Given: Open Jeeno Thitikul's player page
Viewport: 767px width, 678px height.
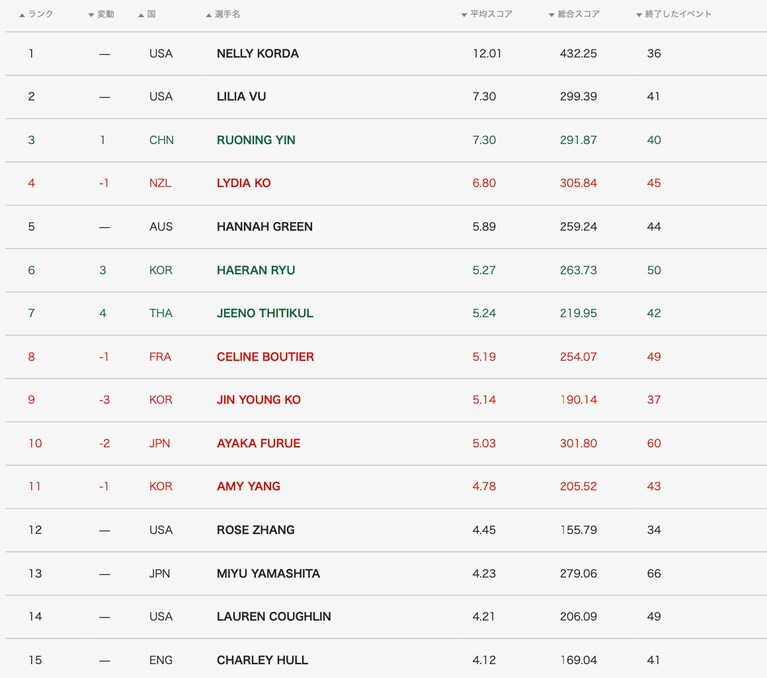Looking at the screenshot, I should click(265, 313).
